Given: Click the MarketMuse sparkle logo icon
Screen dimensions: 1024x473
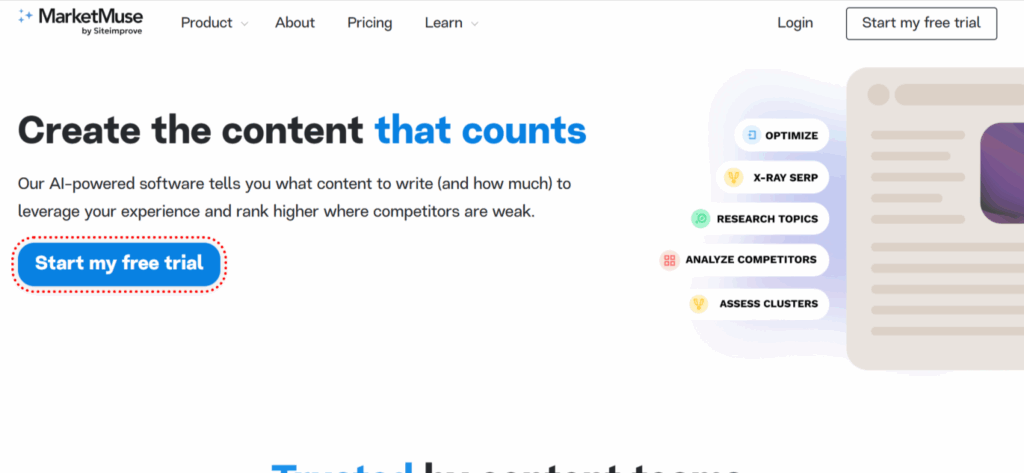Looking at the screenshot, I should coord(26,17).
